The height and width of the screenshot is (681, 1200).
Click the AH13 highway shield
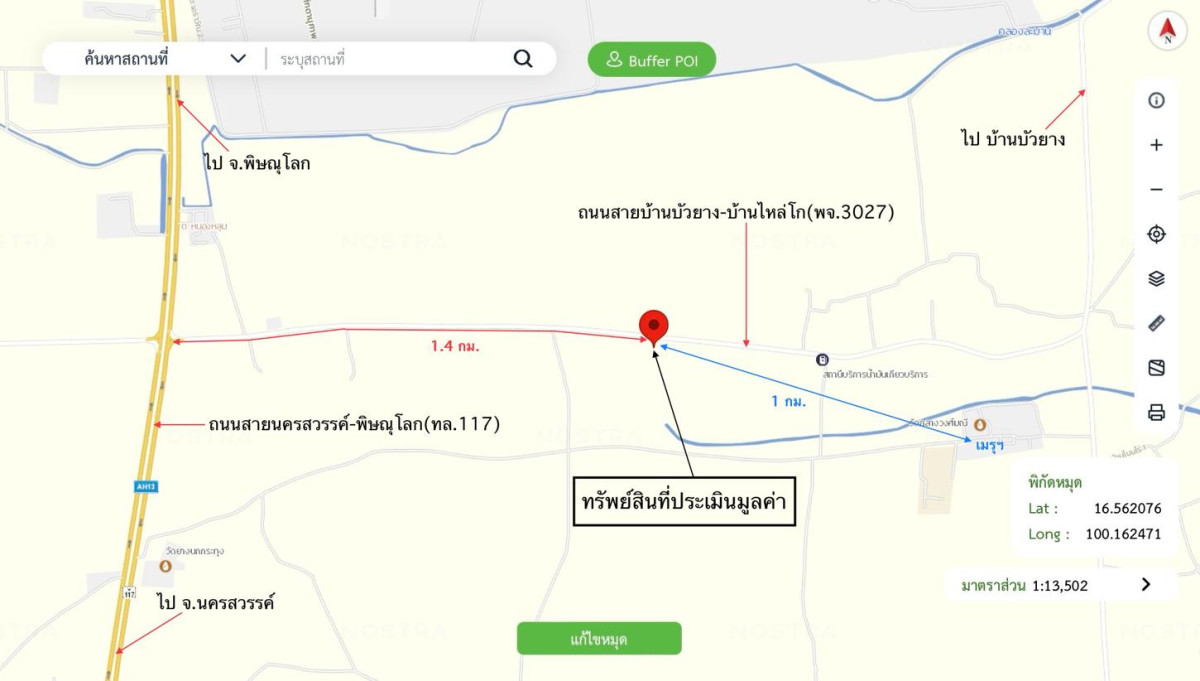[145, 487]
